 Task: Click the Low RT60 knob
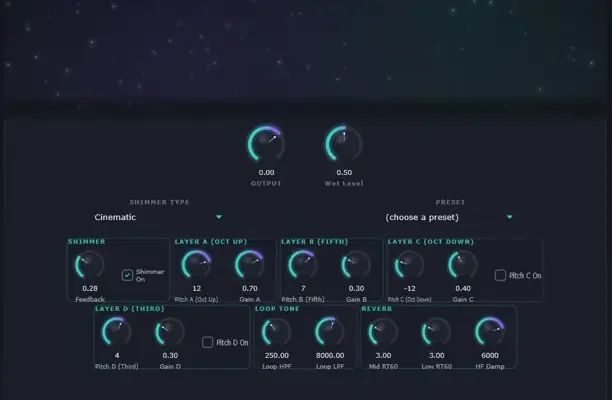click(x=436, y=332)
